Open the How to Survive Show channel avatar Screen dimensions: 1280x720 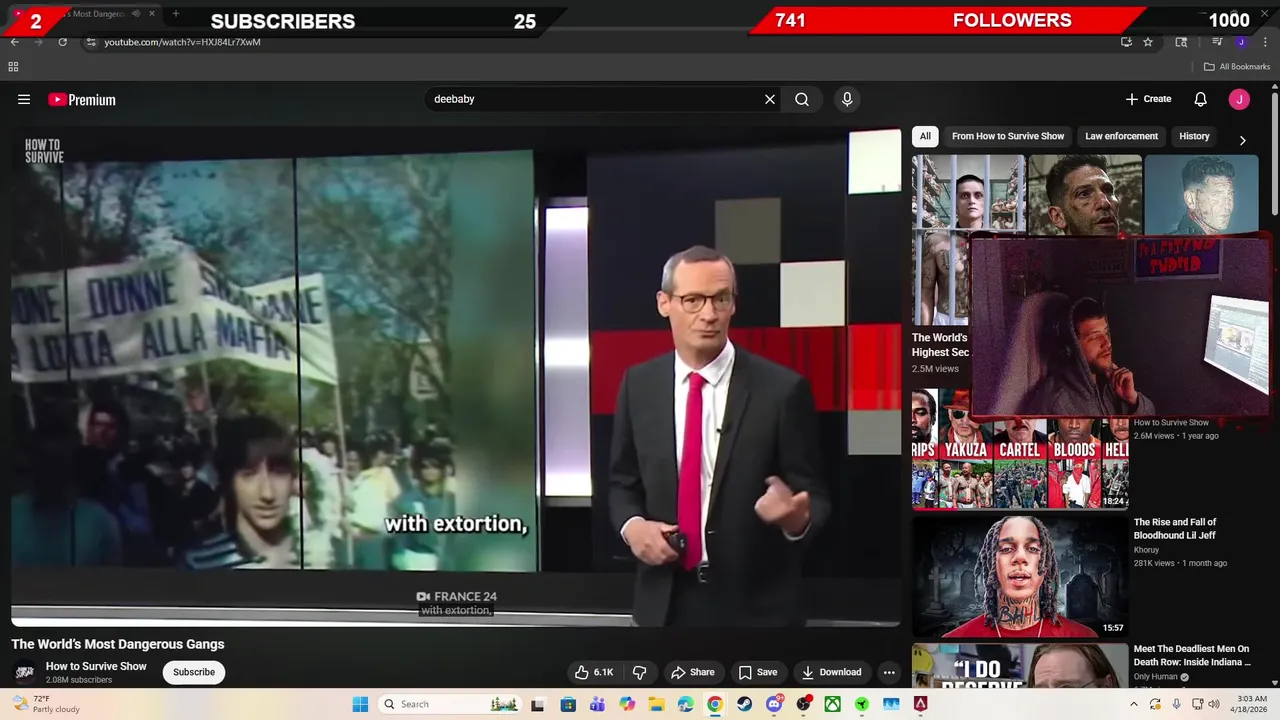click(x=25, y=672)
